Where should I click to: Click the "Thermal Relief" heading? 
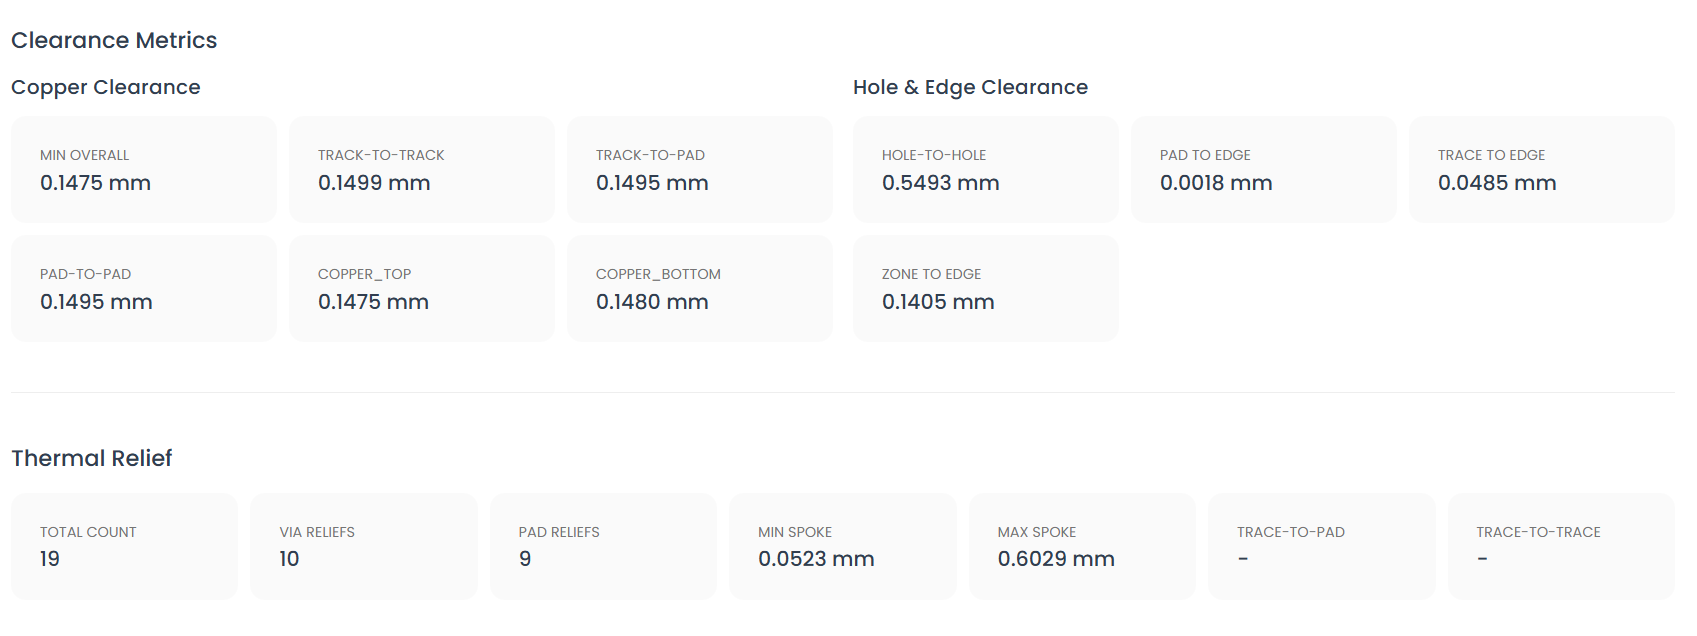(92, 458)
